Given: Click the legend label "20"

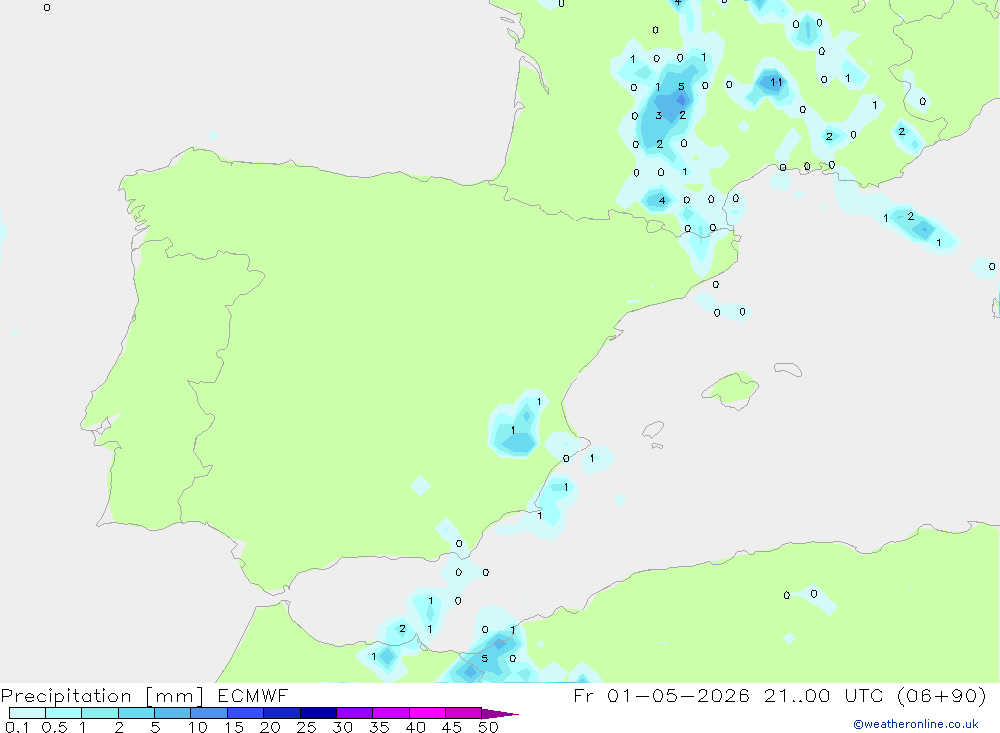Looking at the screenshot, I should [x=270, y=727].
